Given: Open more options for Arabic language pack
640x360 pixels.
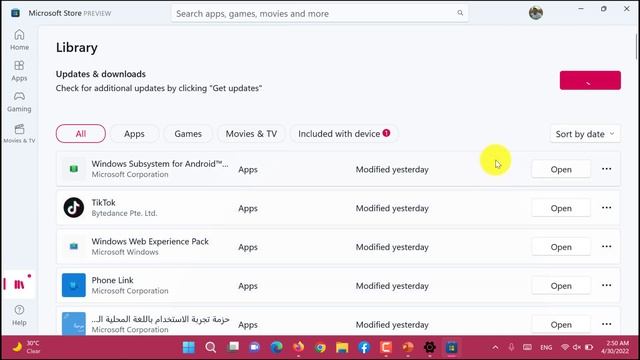Looking at the screenshot, I should [606, 324].
